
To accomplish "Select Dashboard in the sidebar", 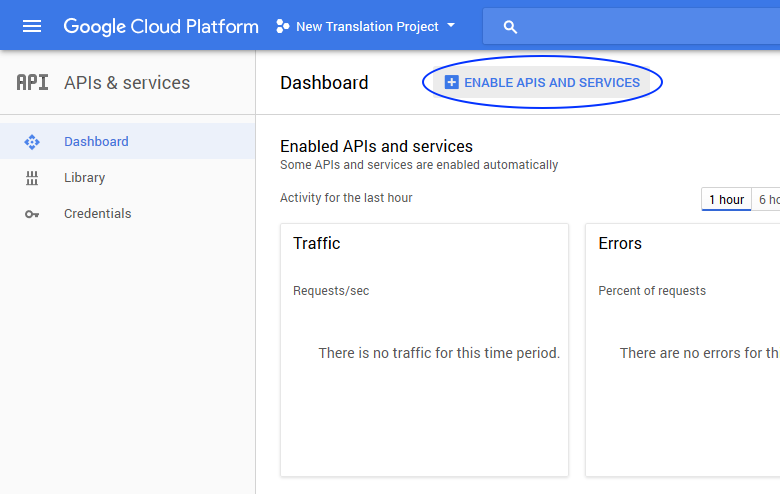I will [127, 141].
